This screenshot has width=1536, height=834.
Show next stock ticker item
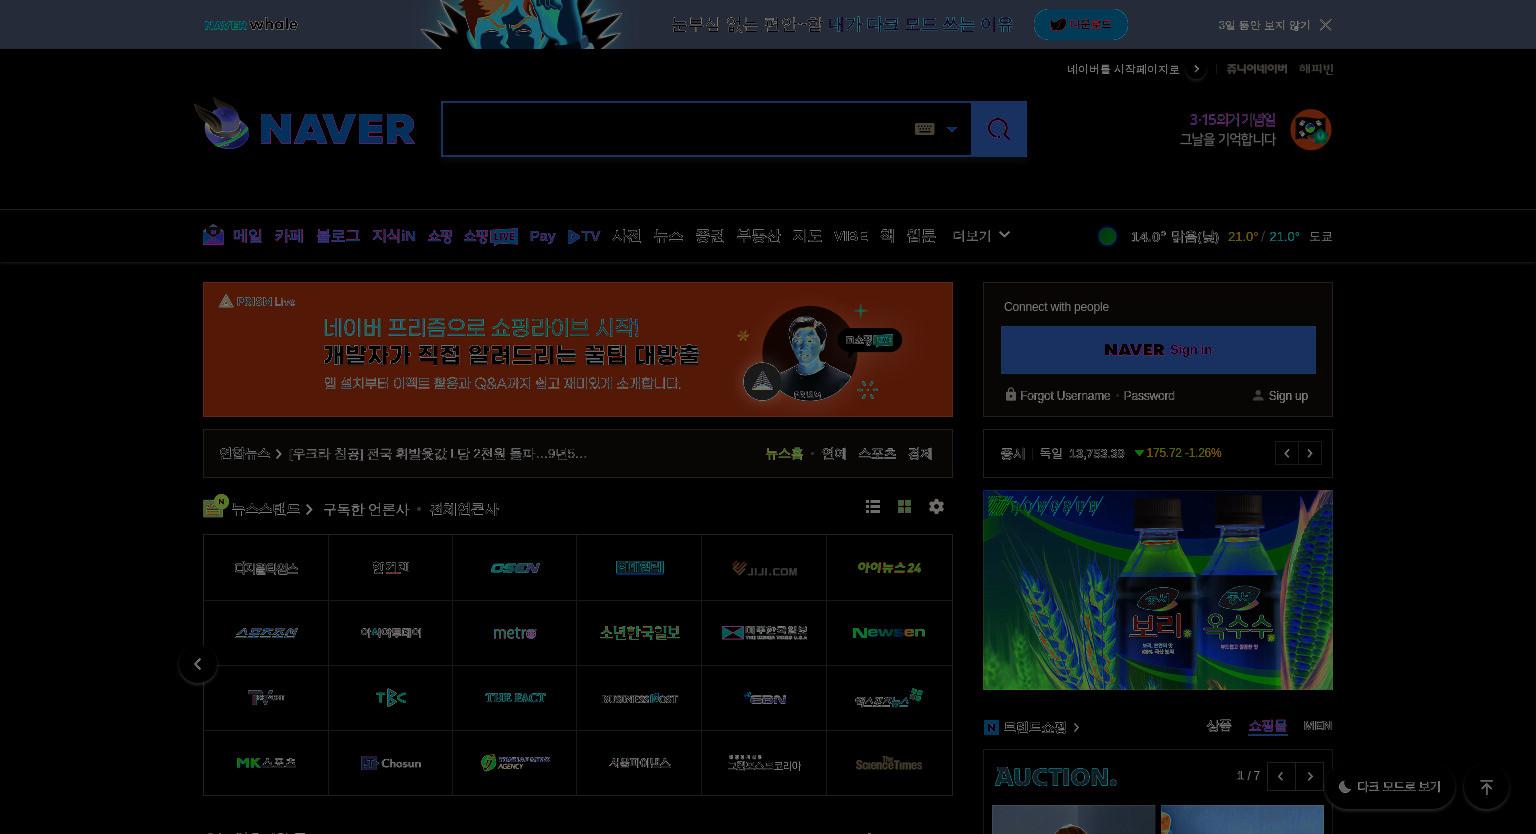1310,453
